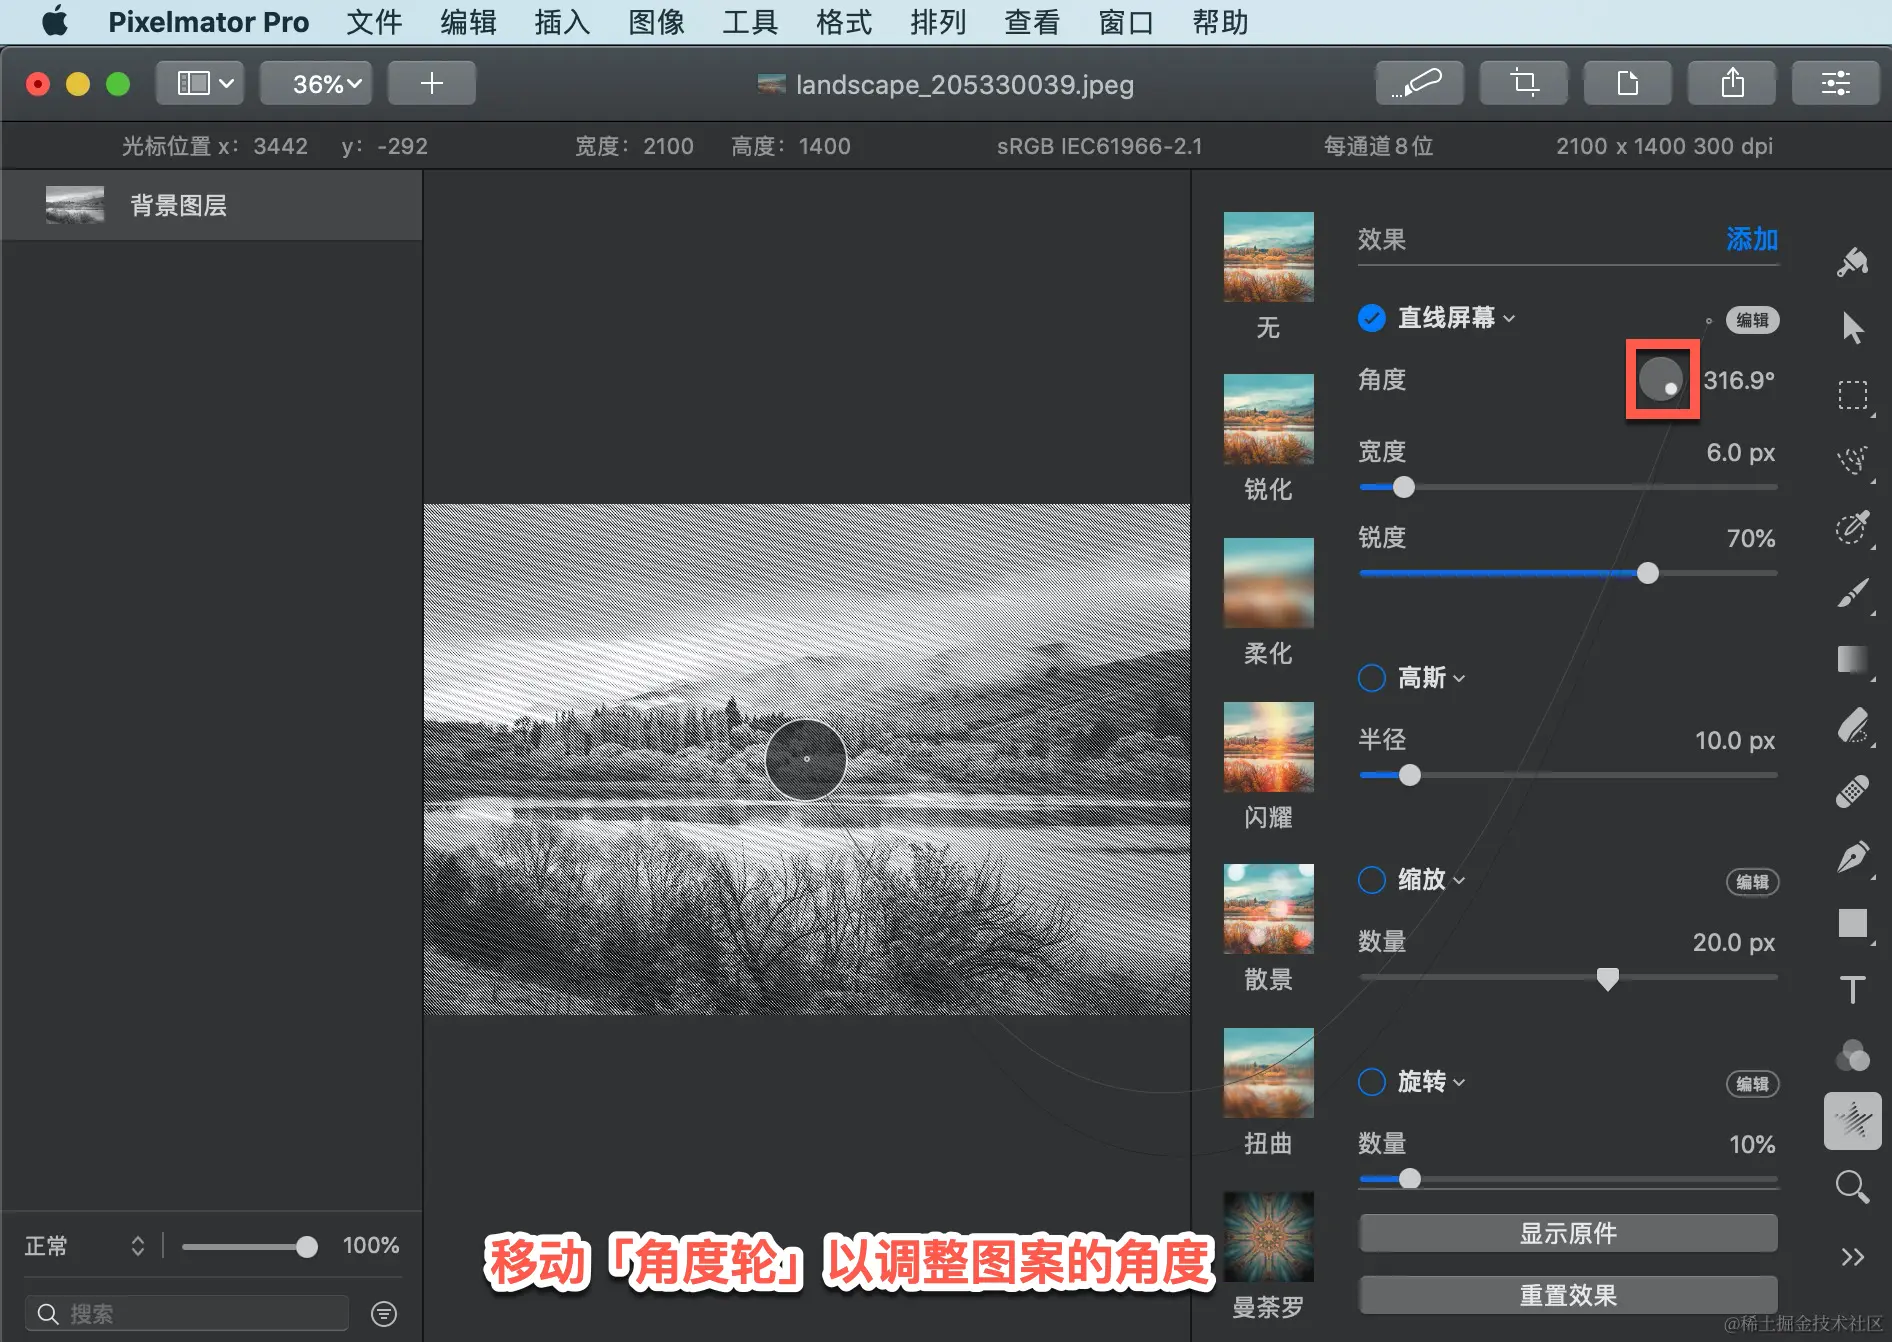Open the 文件 menu

pos(374,22)
